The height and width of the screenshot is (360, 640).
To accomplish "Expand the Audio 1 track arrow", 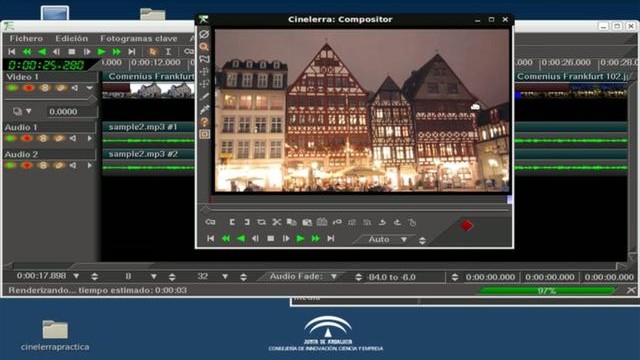I will 89,138.
